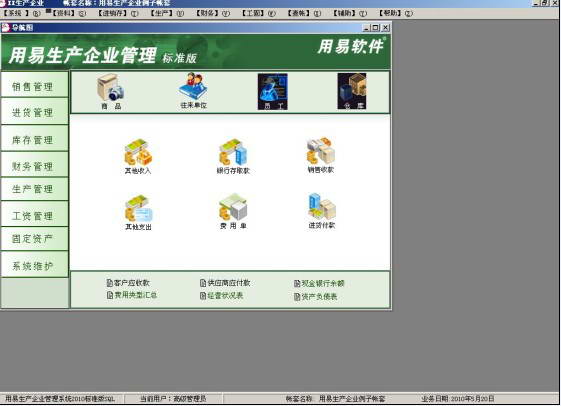Image resolution: width=561 pixels, height=406 pixels.
Task: Open the 资产负债表 report link
Action: [x=316, y=297]
